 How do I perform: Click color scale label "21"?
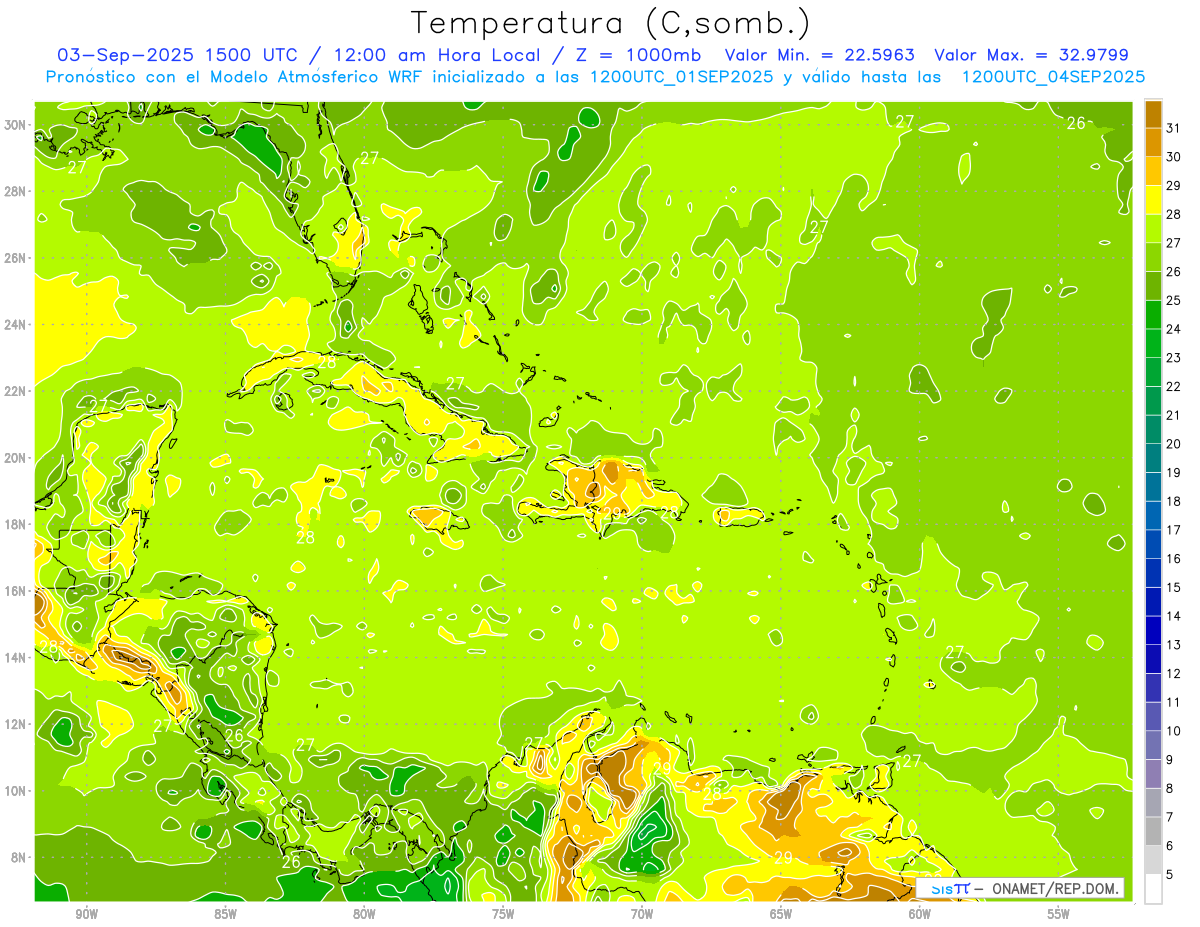(1174, 415)
